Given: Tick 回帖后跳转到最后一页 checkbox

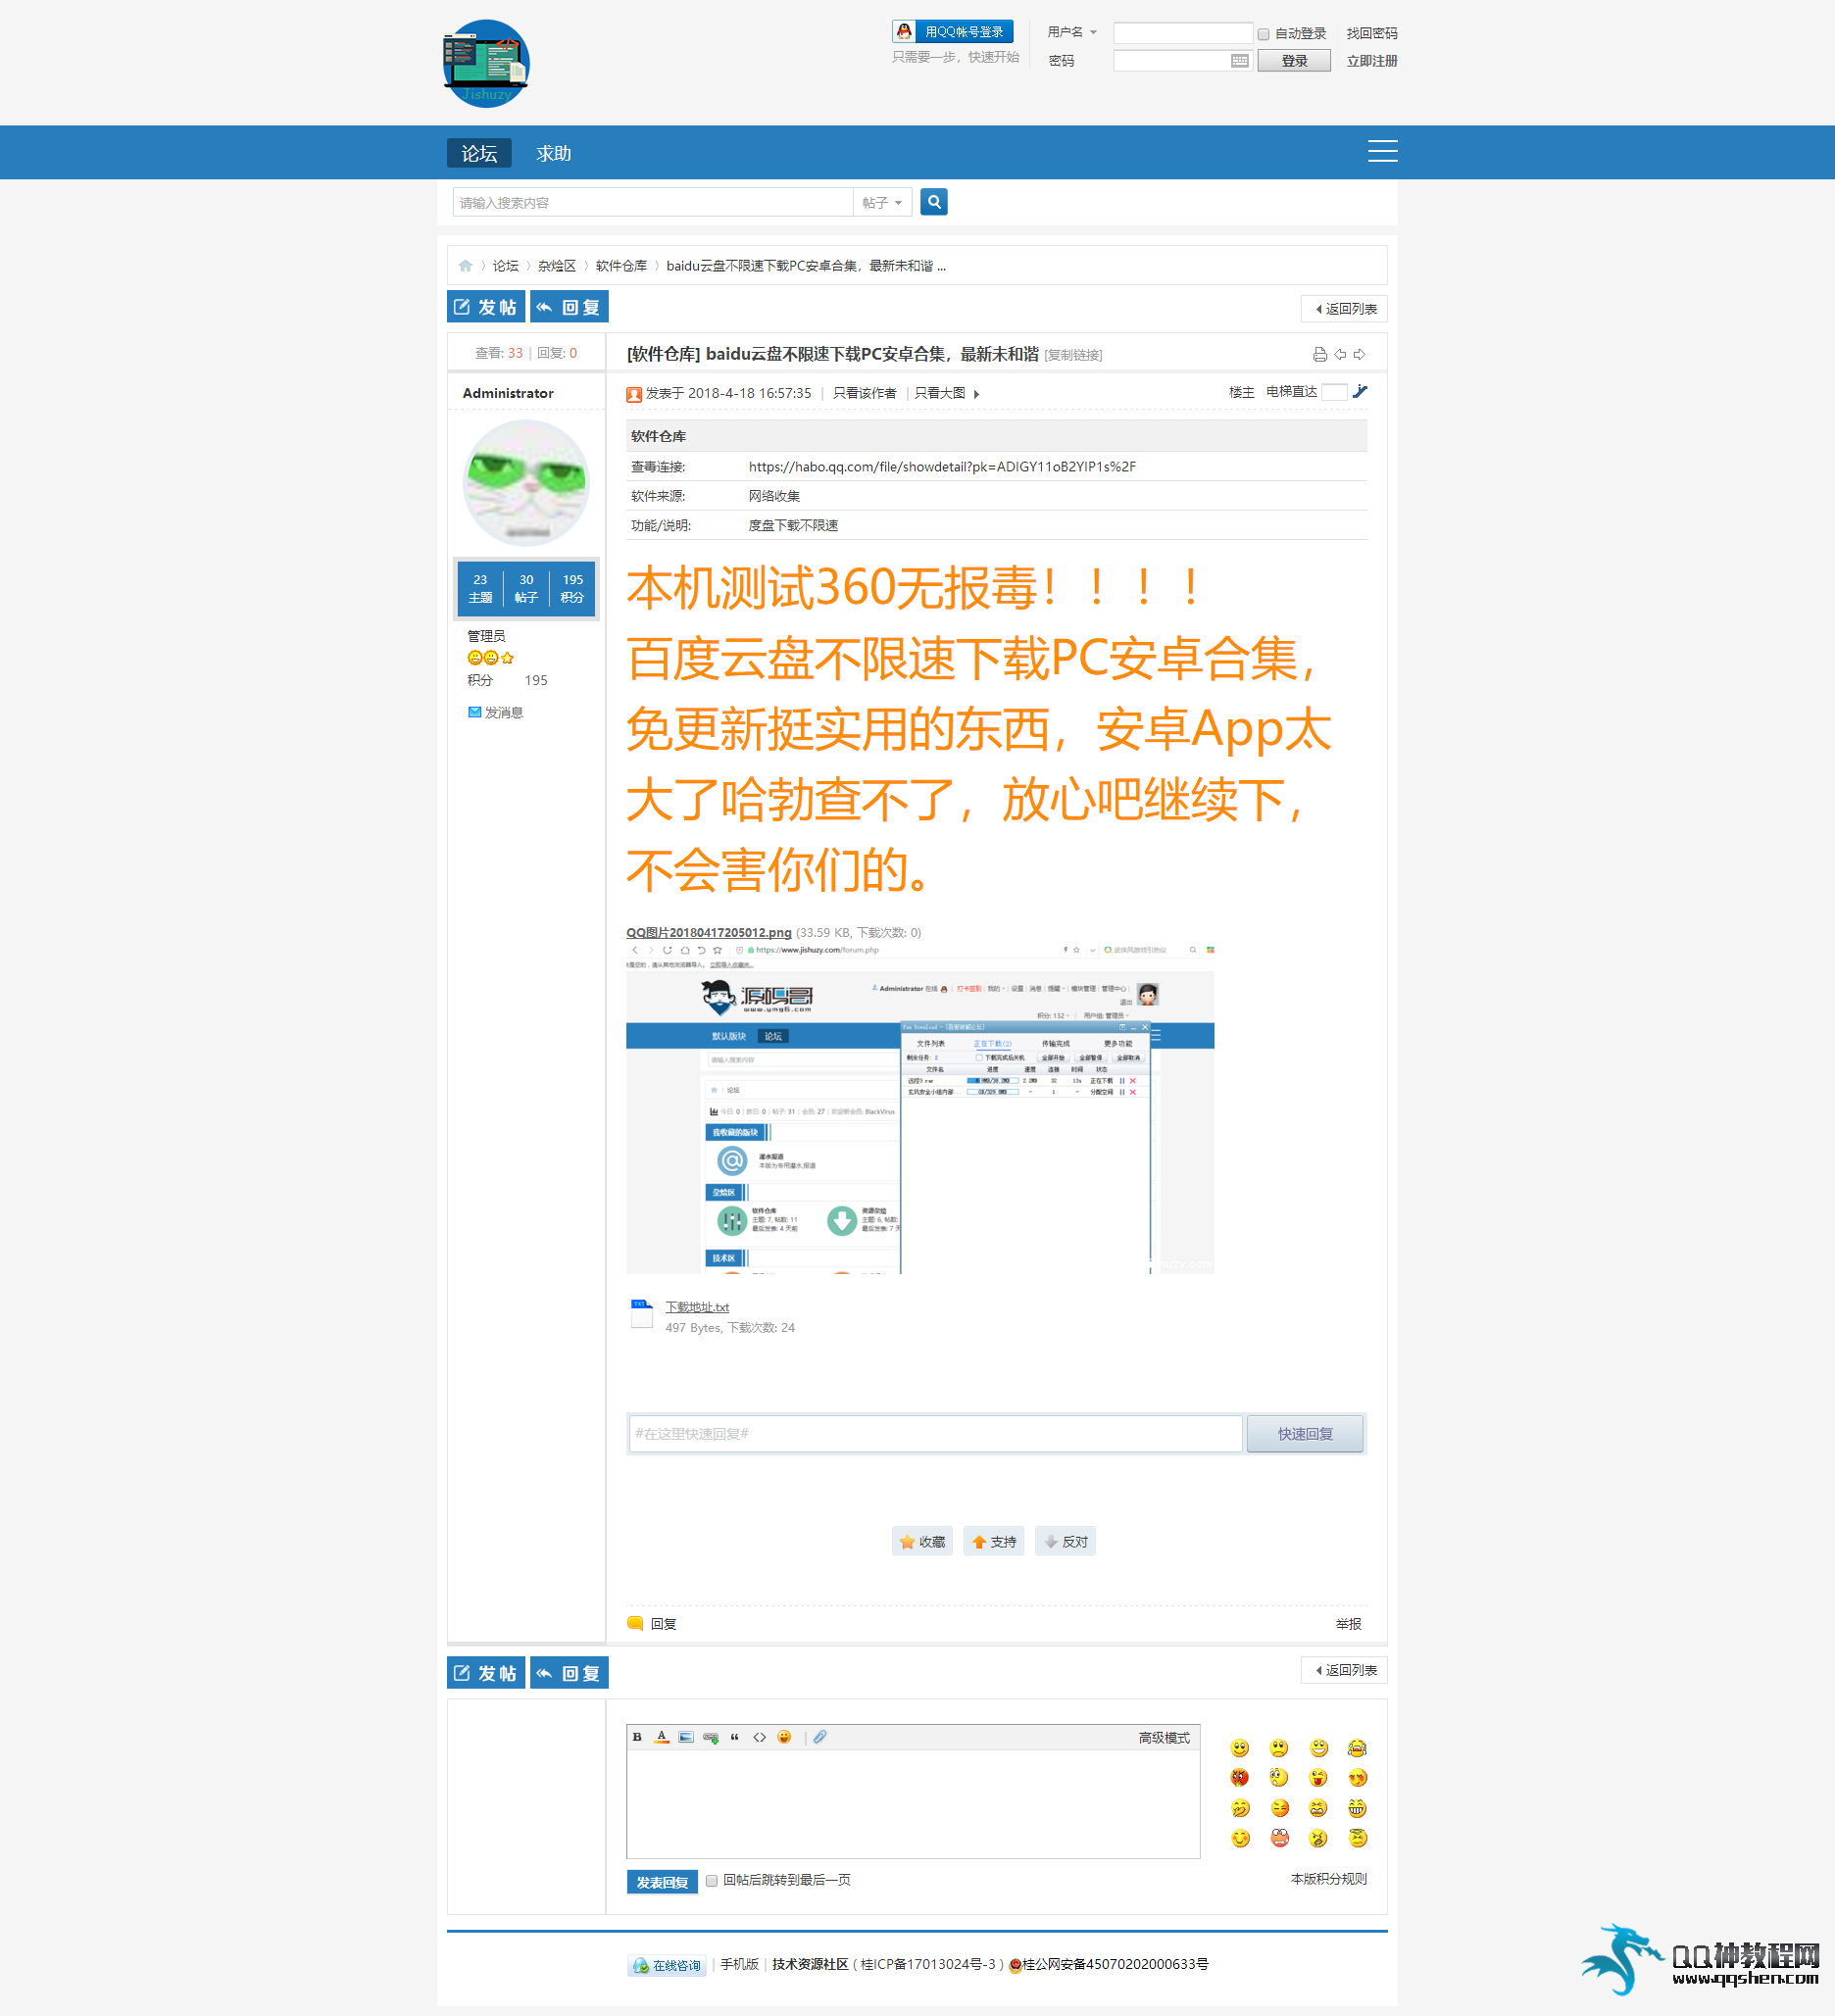Looking at the screenshot, I should click(x=712, y=1880).
